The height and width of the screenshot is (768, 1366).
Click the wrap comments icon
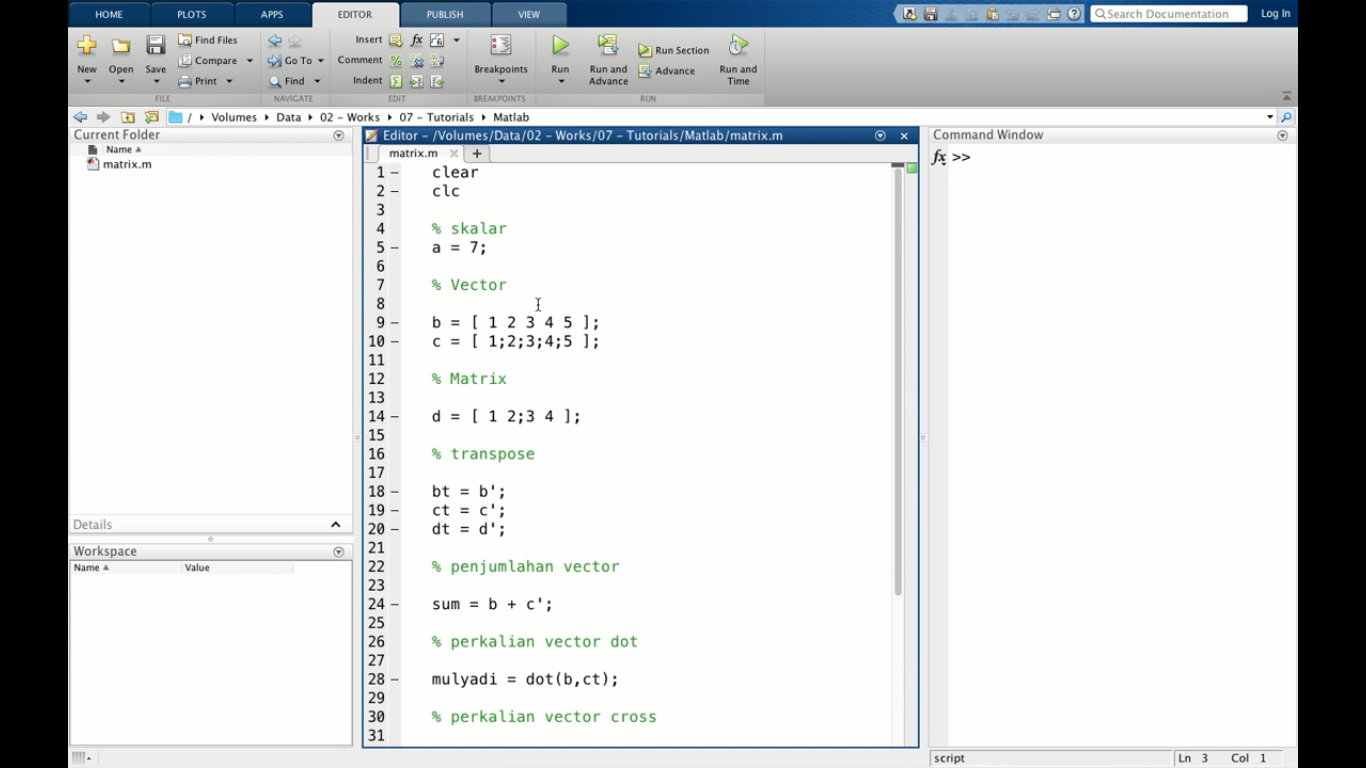click(x=437, y=61)
